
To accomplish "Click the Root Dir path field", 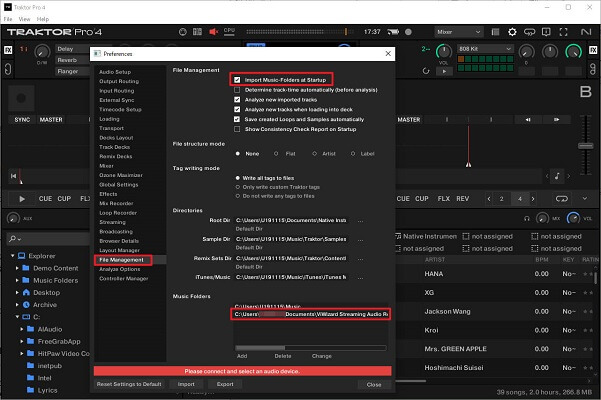I will pyautogui.click(x=291, y=220).
